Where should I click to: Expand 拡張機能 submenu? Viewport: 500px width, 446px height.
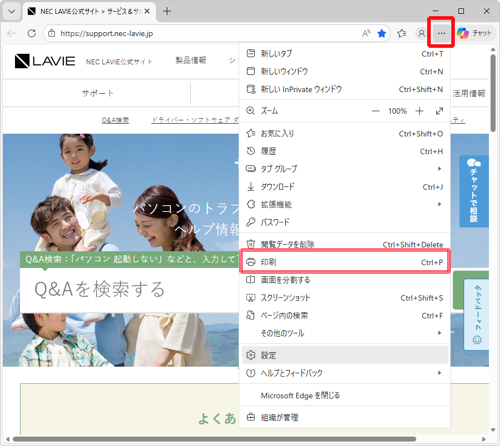[x=345, y=204]
